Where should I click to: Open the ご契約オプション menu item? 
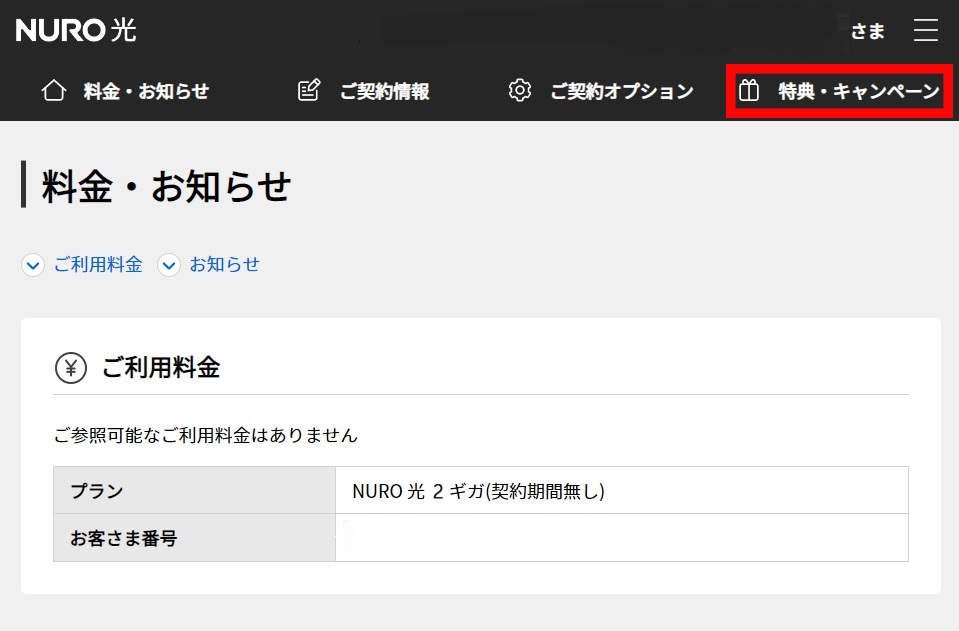coord(621,92)
